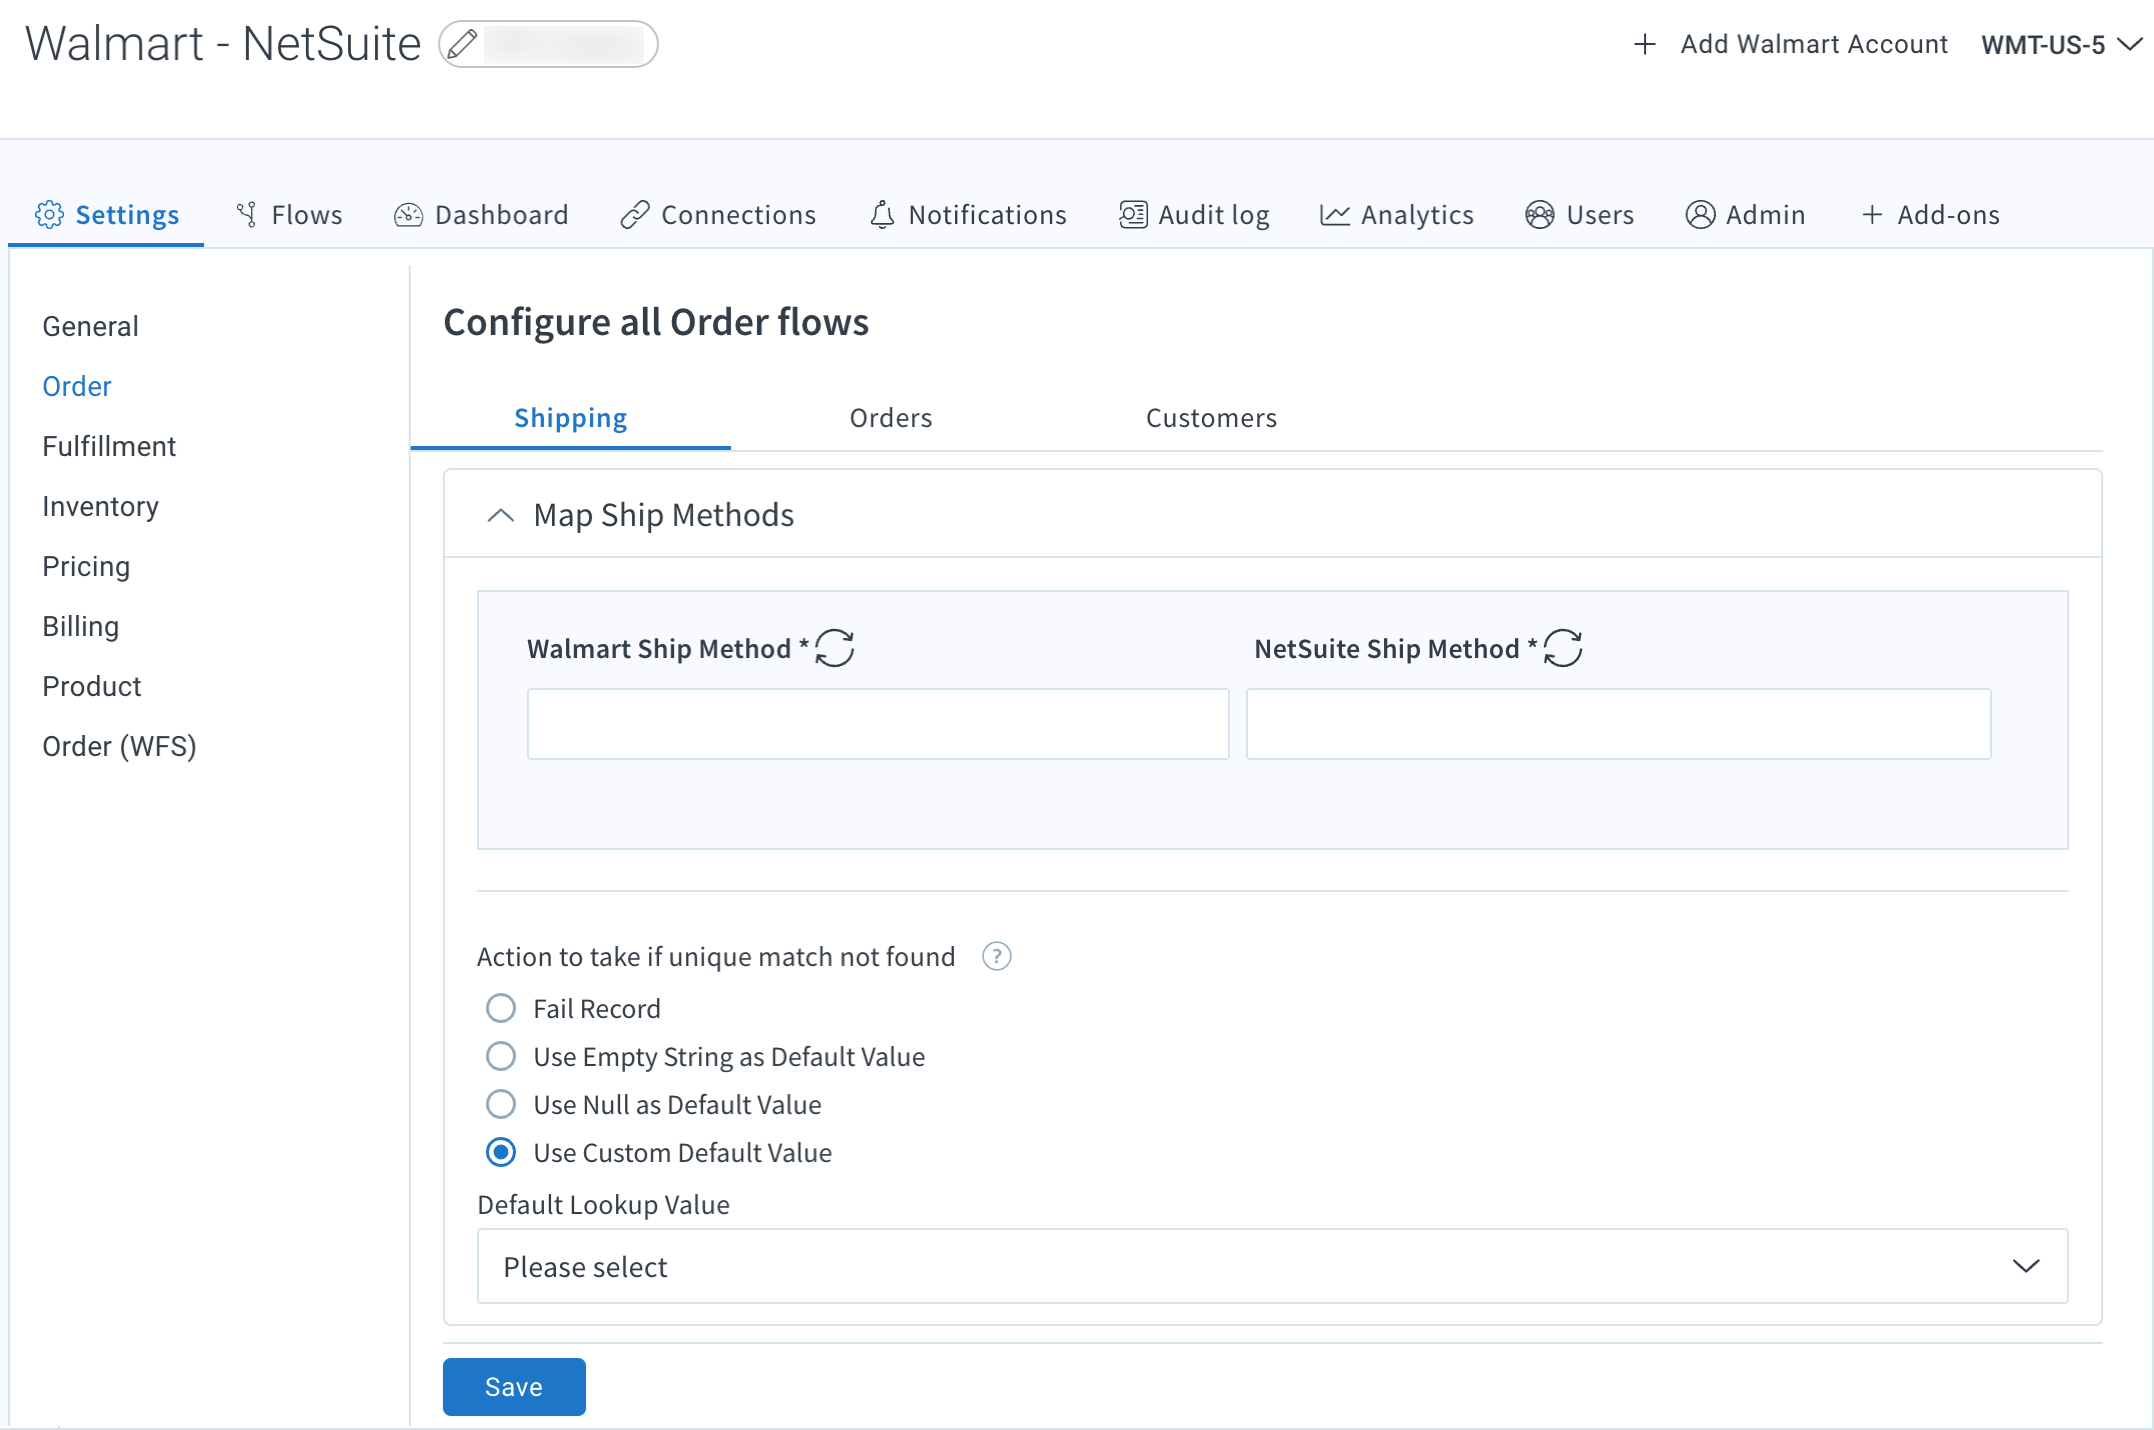The width and height of the screenshot is (2154, 1430).
Task: Open Billing settings in sidebar
Action: tap(80, 626)
